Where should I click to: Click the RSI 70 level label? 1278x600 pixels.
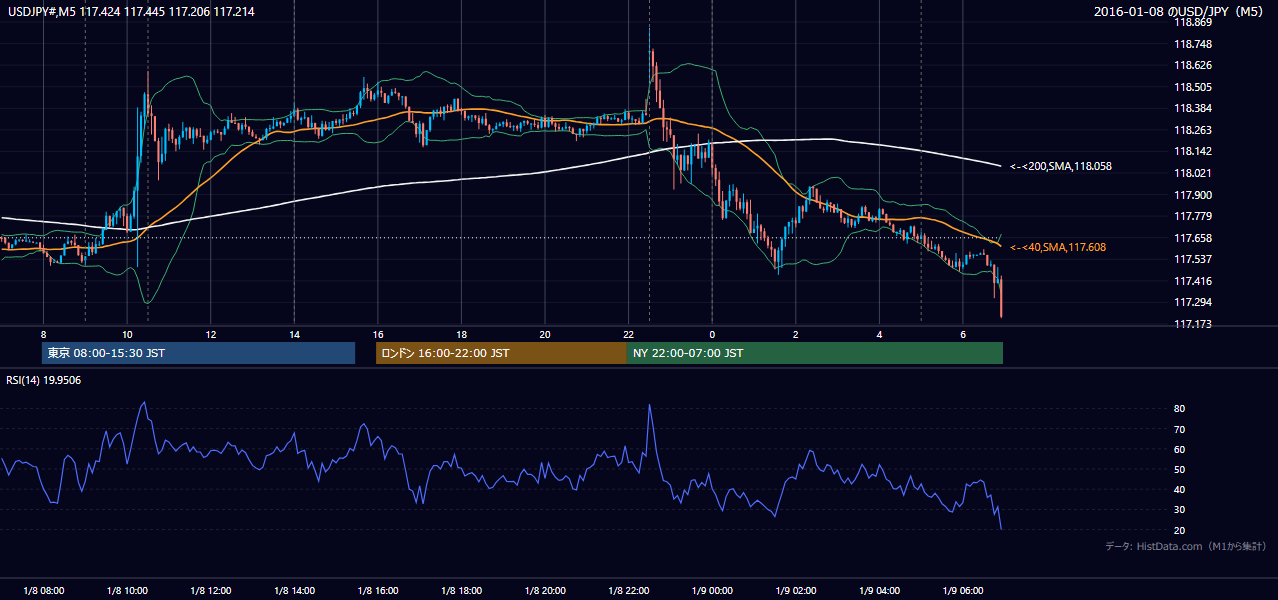1180,429
